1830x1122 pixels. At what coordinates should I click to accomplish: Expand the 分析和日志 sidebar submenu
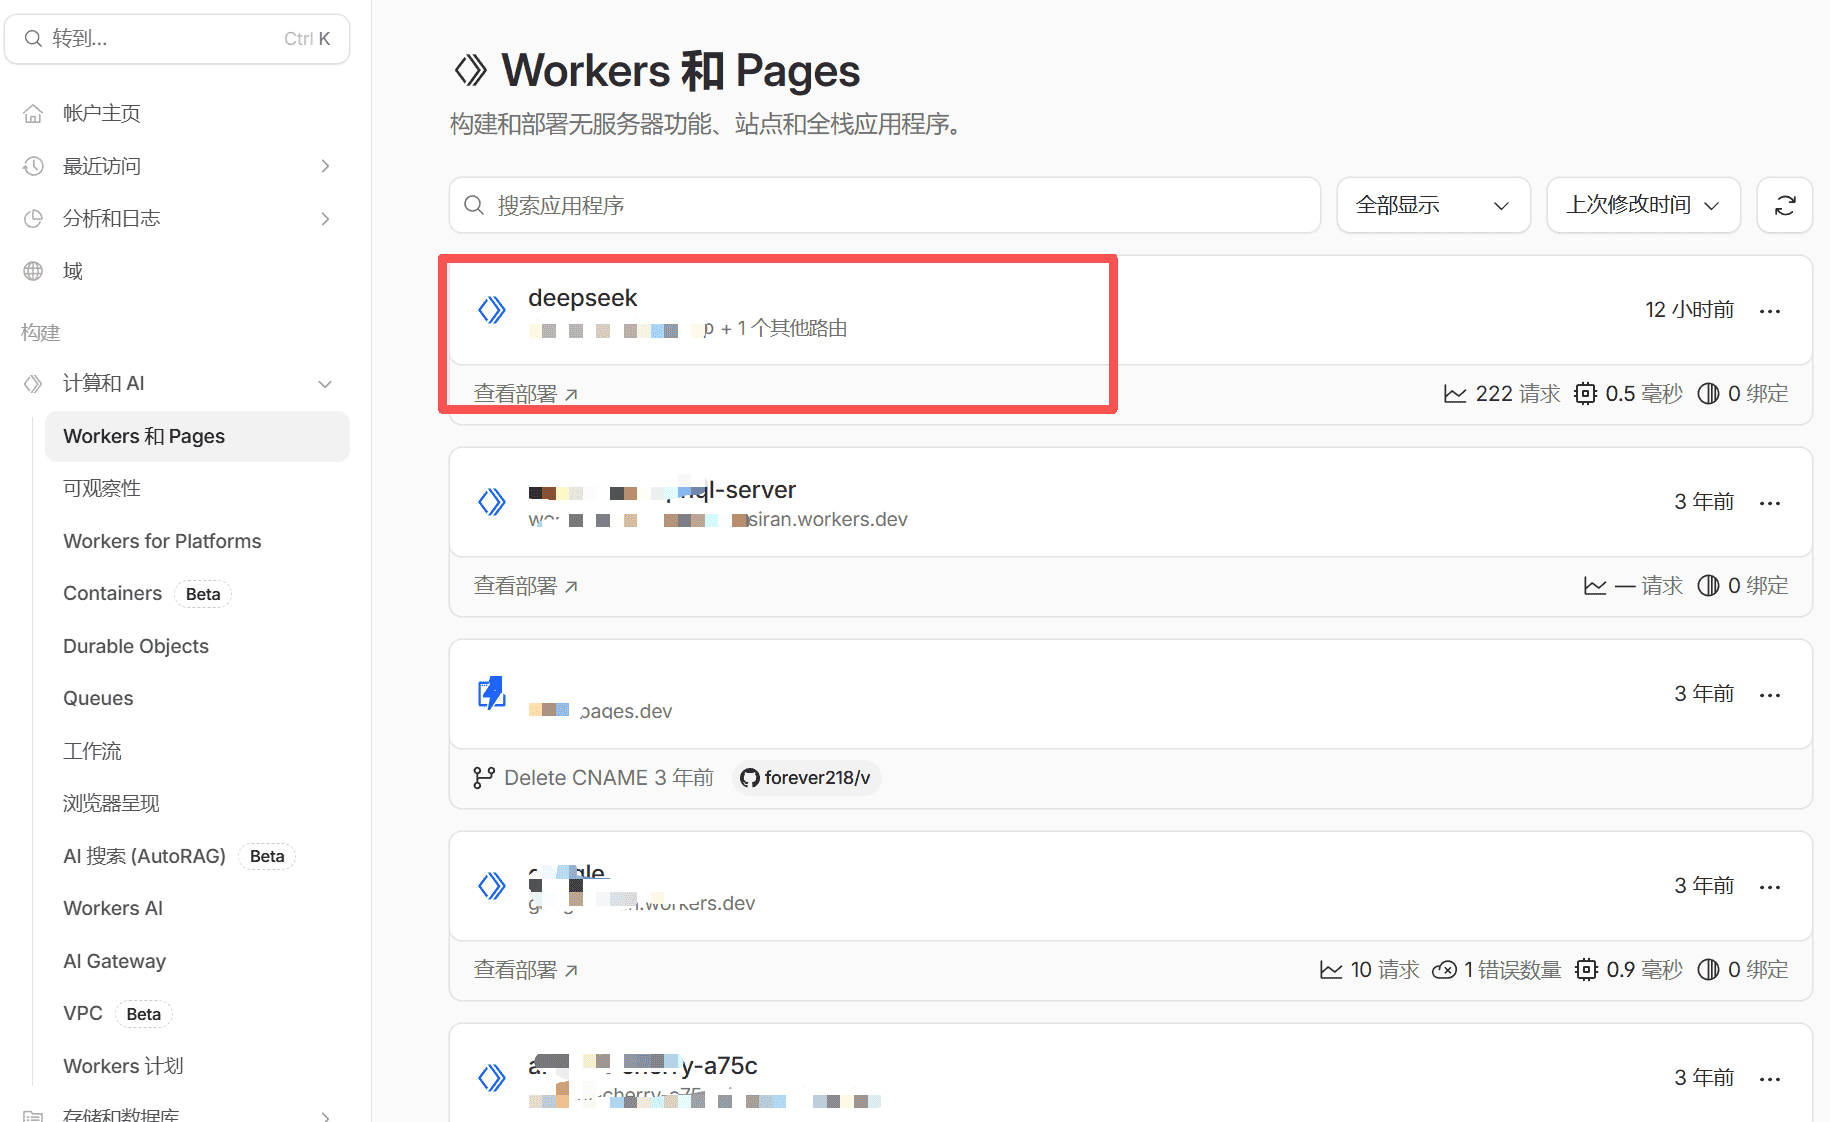point(325,219)
